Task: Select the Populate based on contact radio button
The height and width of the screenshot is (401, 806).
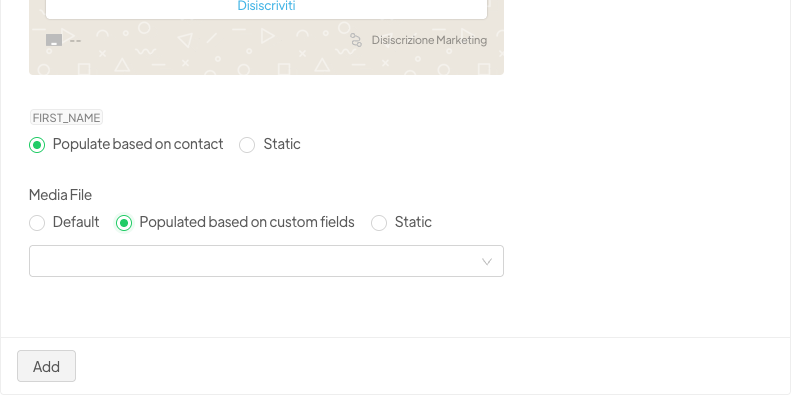Action: point(37,145)
